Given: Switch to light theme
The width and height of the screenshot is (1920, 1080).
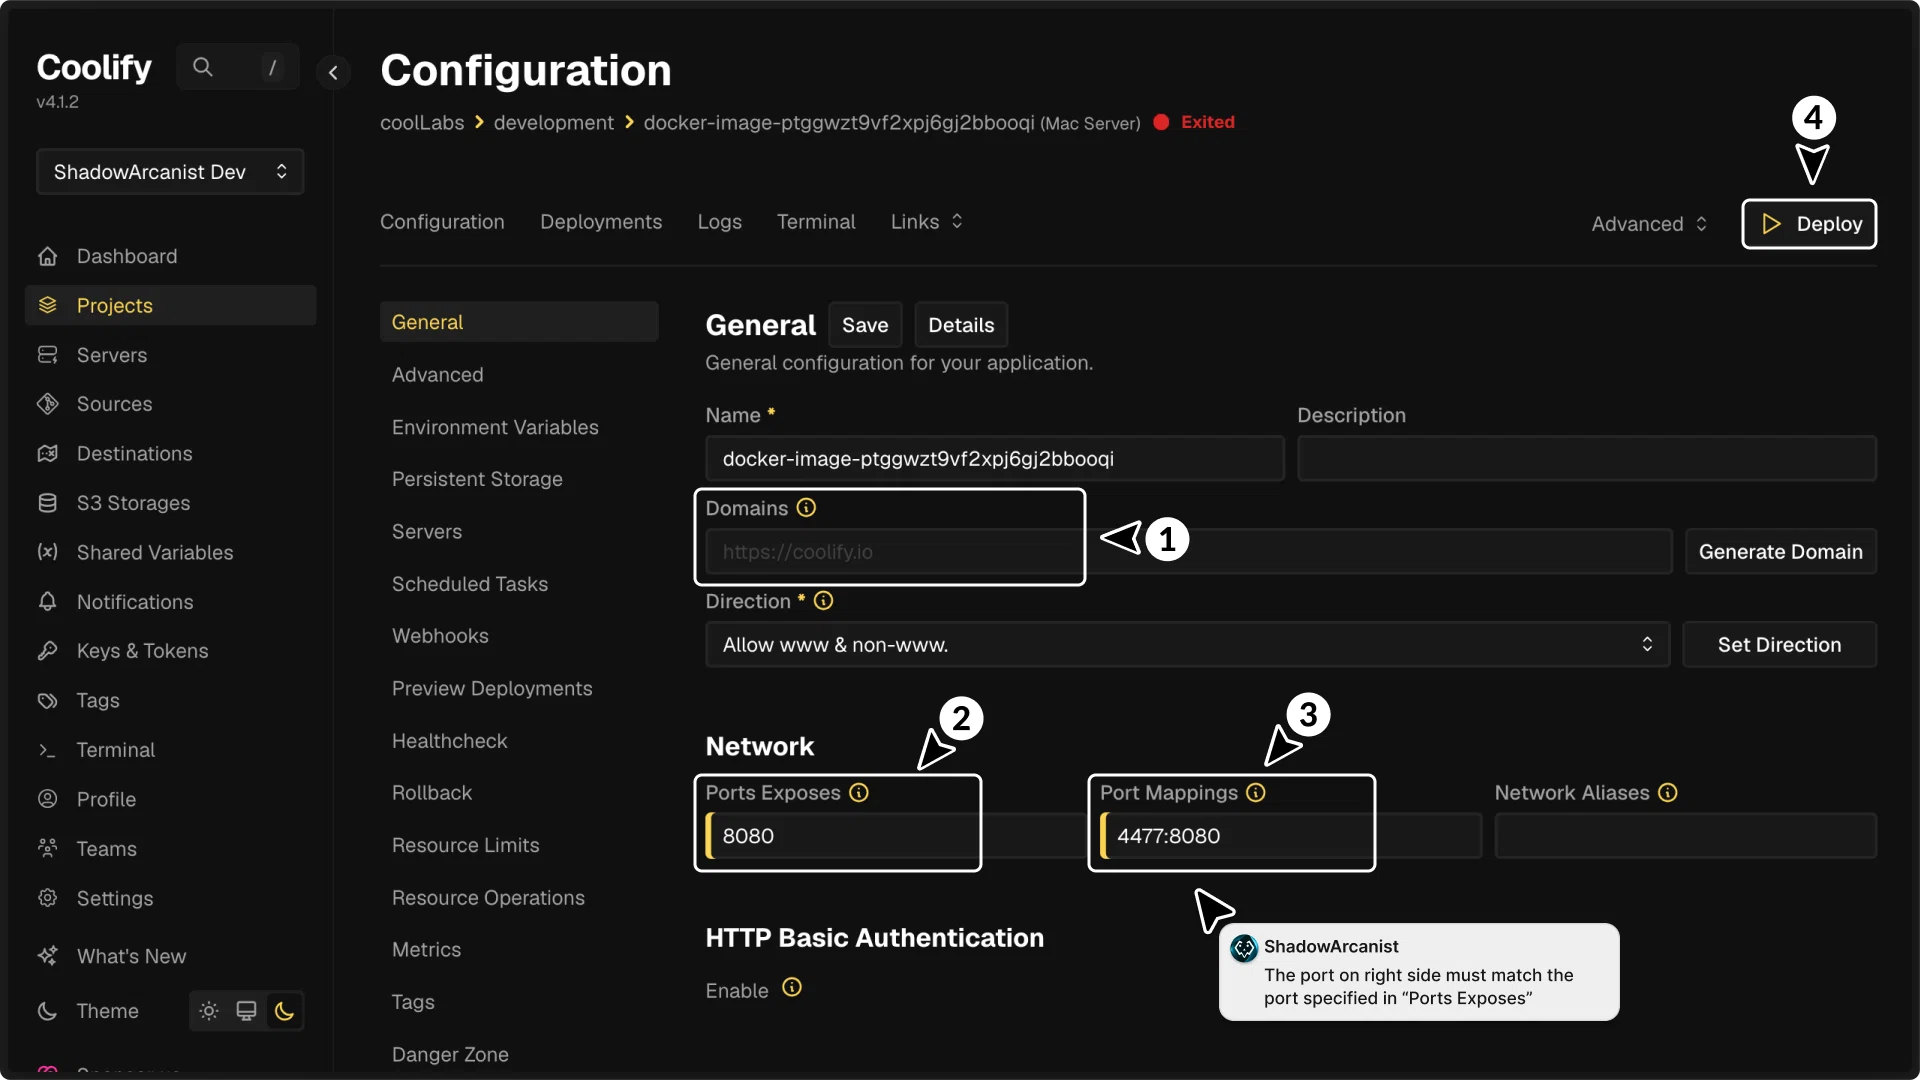Looking at the screenshot, I should 209,1011.
